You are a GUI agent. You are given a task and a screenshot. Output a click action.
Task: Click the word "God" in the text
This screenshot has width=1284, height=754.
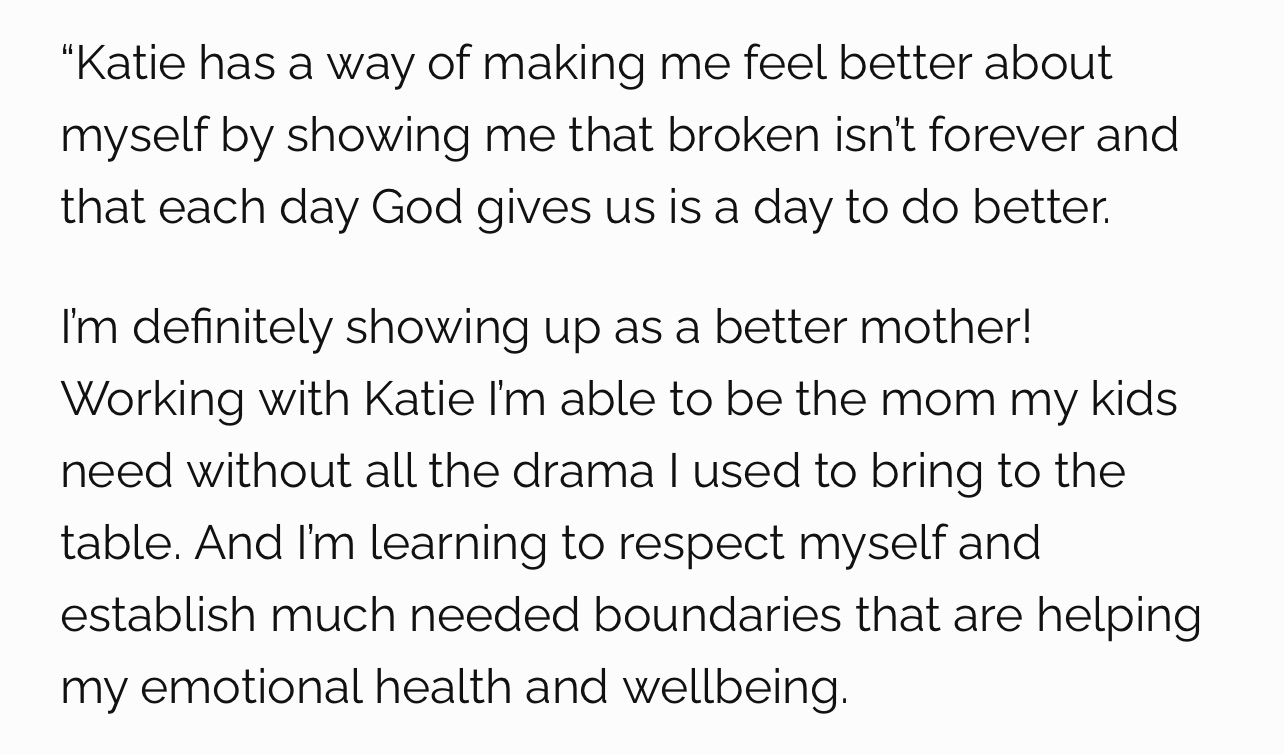tap(417, 207)
